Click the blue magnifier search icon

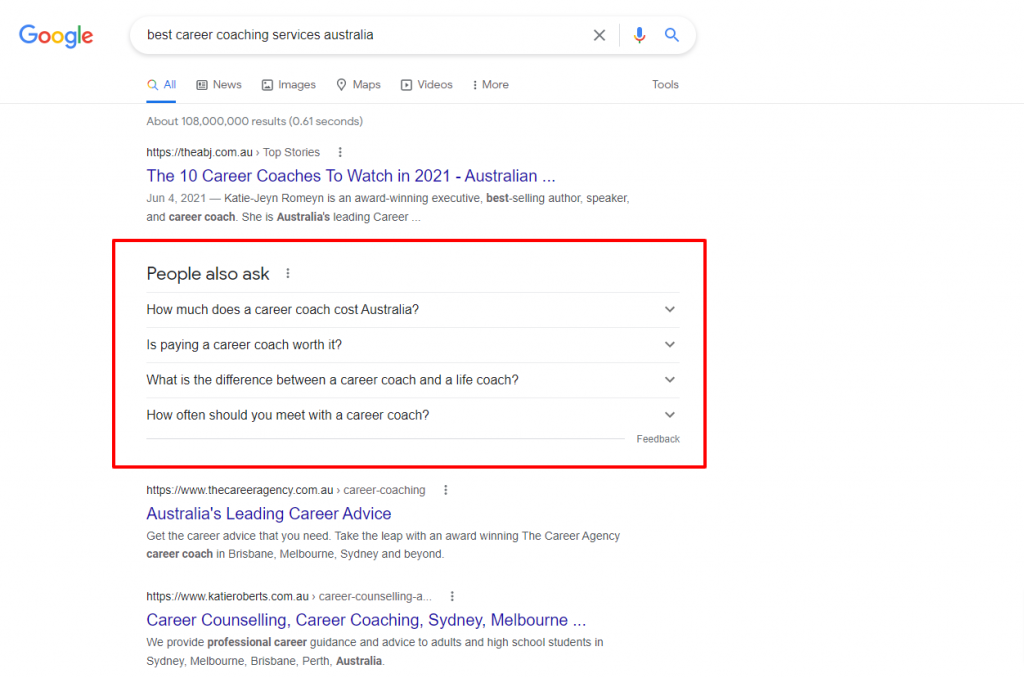pyautogui.click(x=672, y=35)
